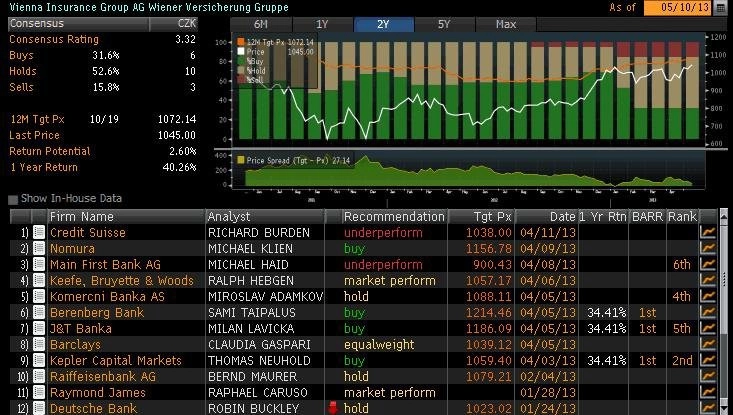733x415 pixels.
Task: Open the Credit Suisse firm link
Action: [87, 232]
